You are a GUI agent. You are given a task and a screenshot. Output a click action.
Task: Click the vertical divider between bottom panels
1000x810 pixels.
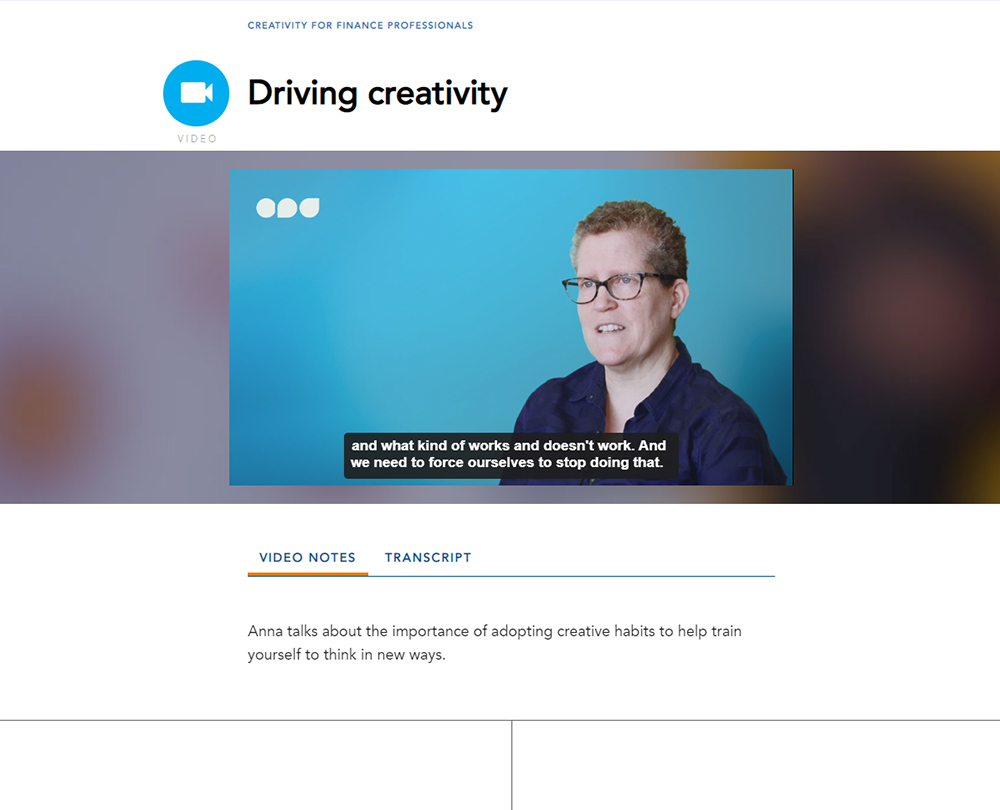[511, 765]
